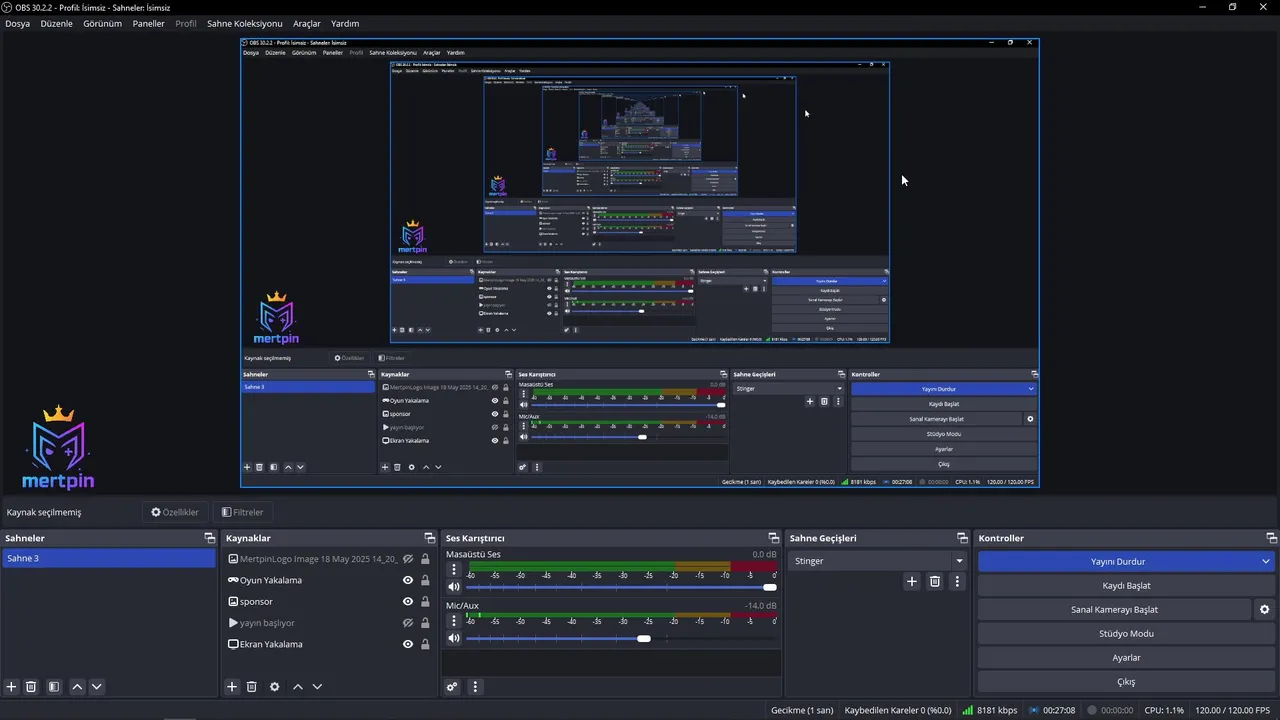Add a scene transition with plus
The height and width of the screenshot is (720, 1280).
pyautogui.click(x=912, y=581)
